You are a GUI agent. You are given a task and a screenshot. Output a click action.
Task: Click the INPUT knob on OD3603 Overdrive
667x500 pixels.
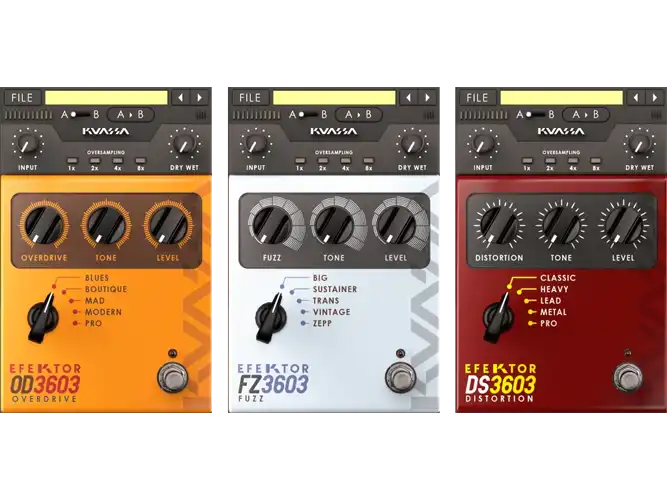(x=27, y=144)
